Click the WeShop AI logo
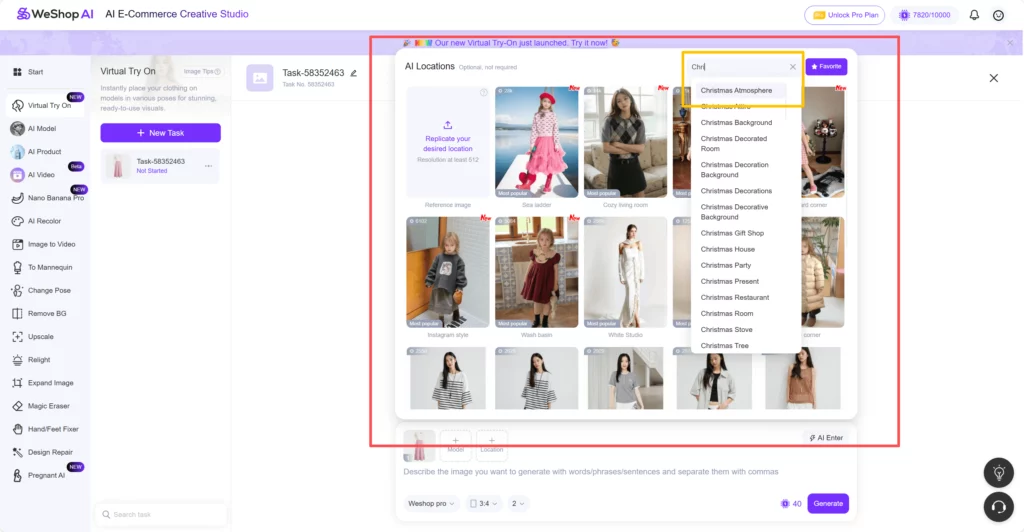Screen dimensions: 1024x532 coord(55,14)
